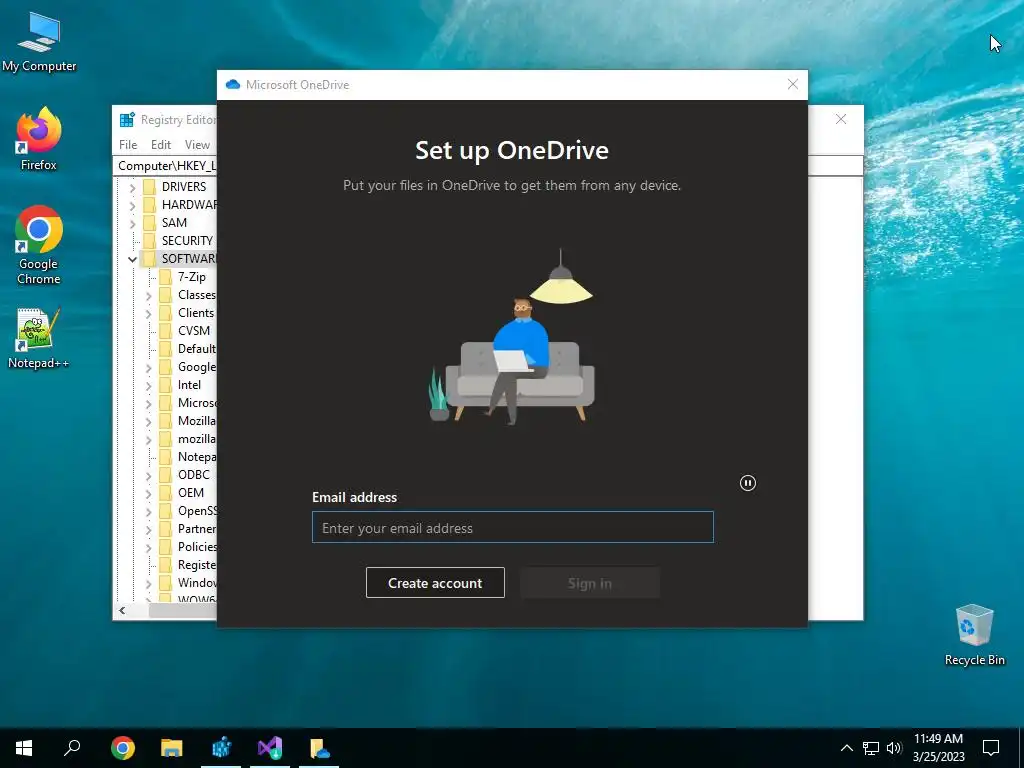Click the Clients folder icon
Image resolution: width=1024 pixels, height=768 pixels.
[165, 313]
